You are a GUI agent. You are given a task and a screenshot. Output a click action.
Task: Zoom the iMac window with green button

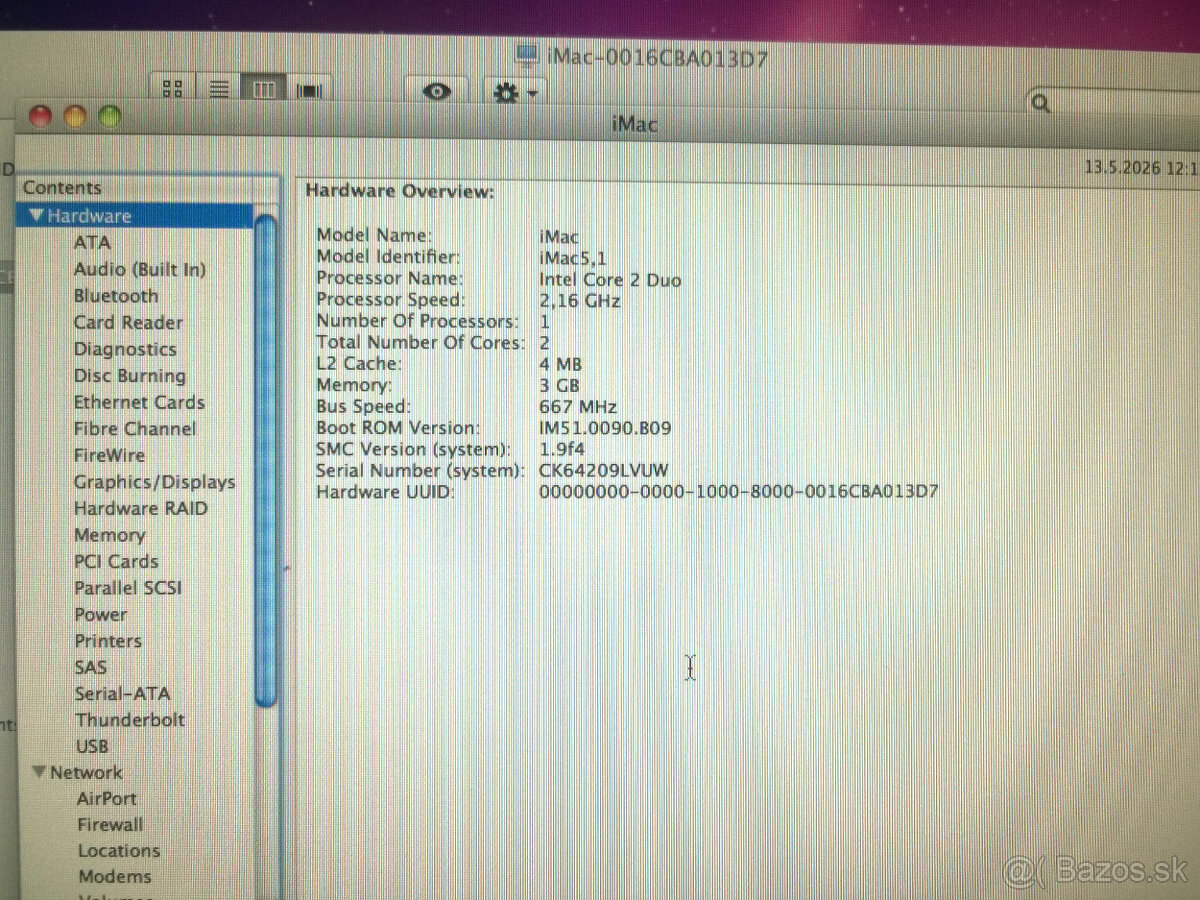pos(109,117)
